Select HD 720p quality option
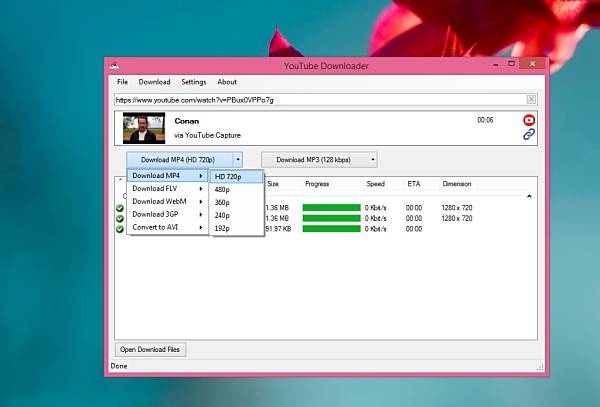This screenshot has width=600, height=407. (236, 177)
